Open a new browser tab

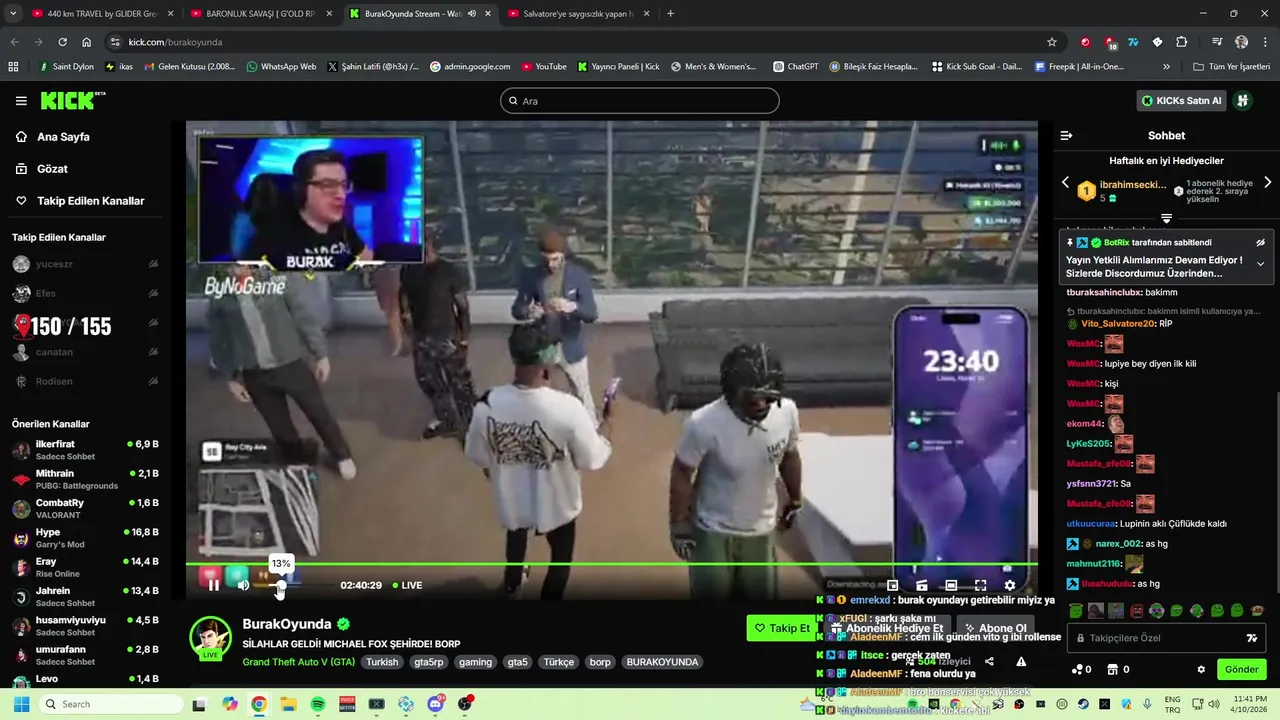(x=670, y=14)
